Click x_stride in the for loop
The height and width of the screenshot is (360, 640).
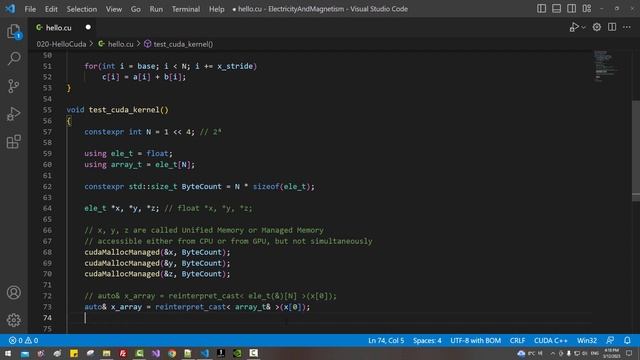coord(235,66)
